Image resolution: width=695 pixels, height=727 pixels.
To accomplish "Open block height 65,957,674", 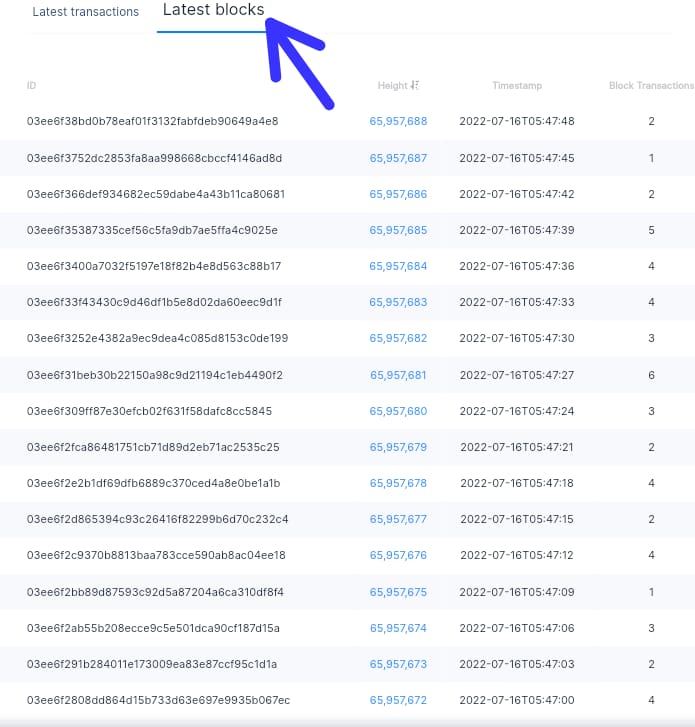I will (398, 628).
